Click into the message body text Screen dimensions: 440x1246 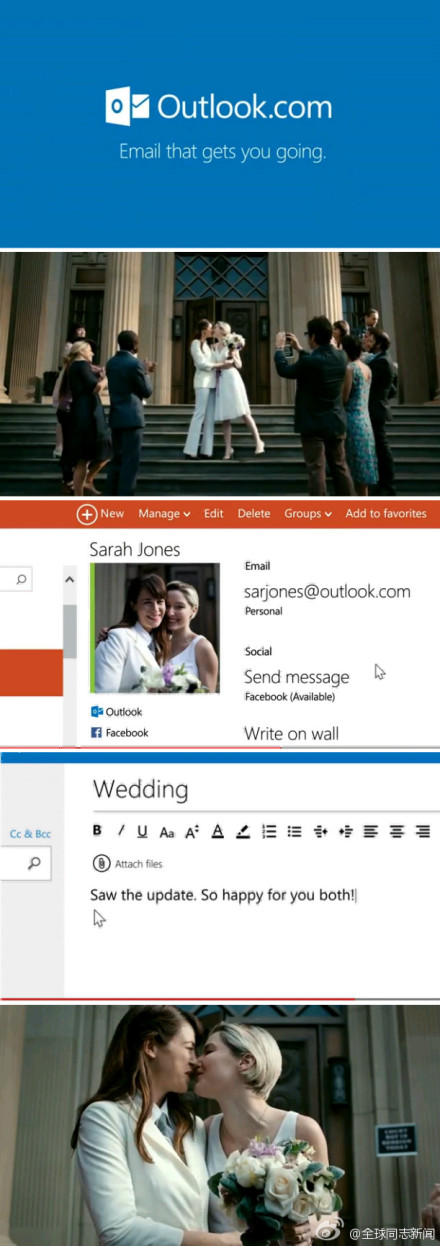click(223, 894)
